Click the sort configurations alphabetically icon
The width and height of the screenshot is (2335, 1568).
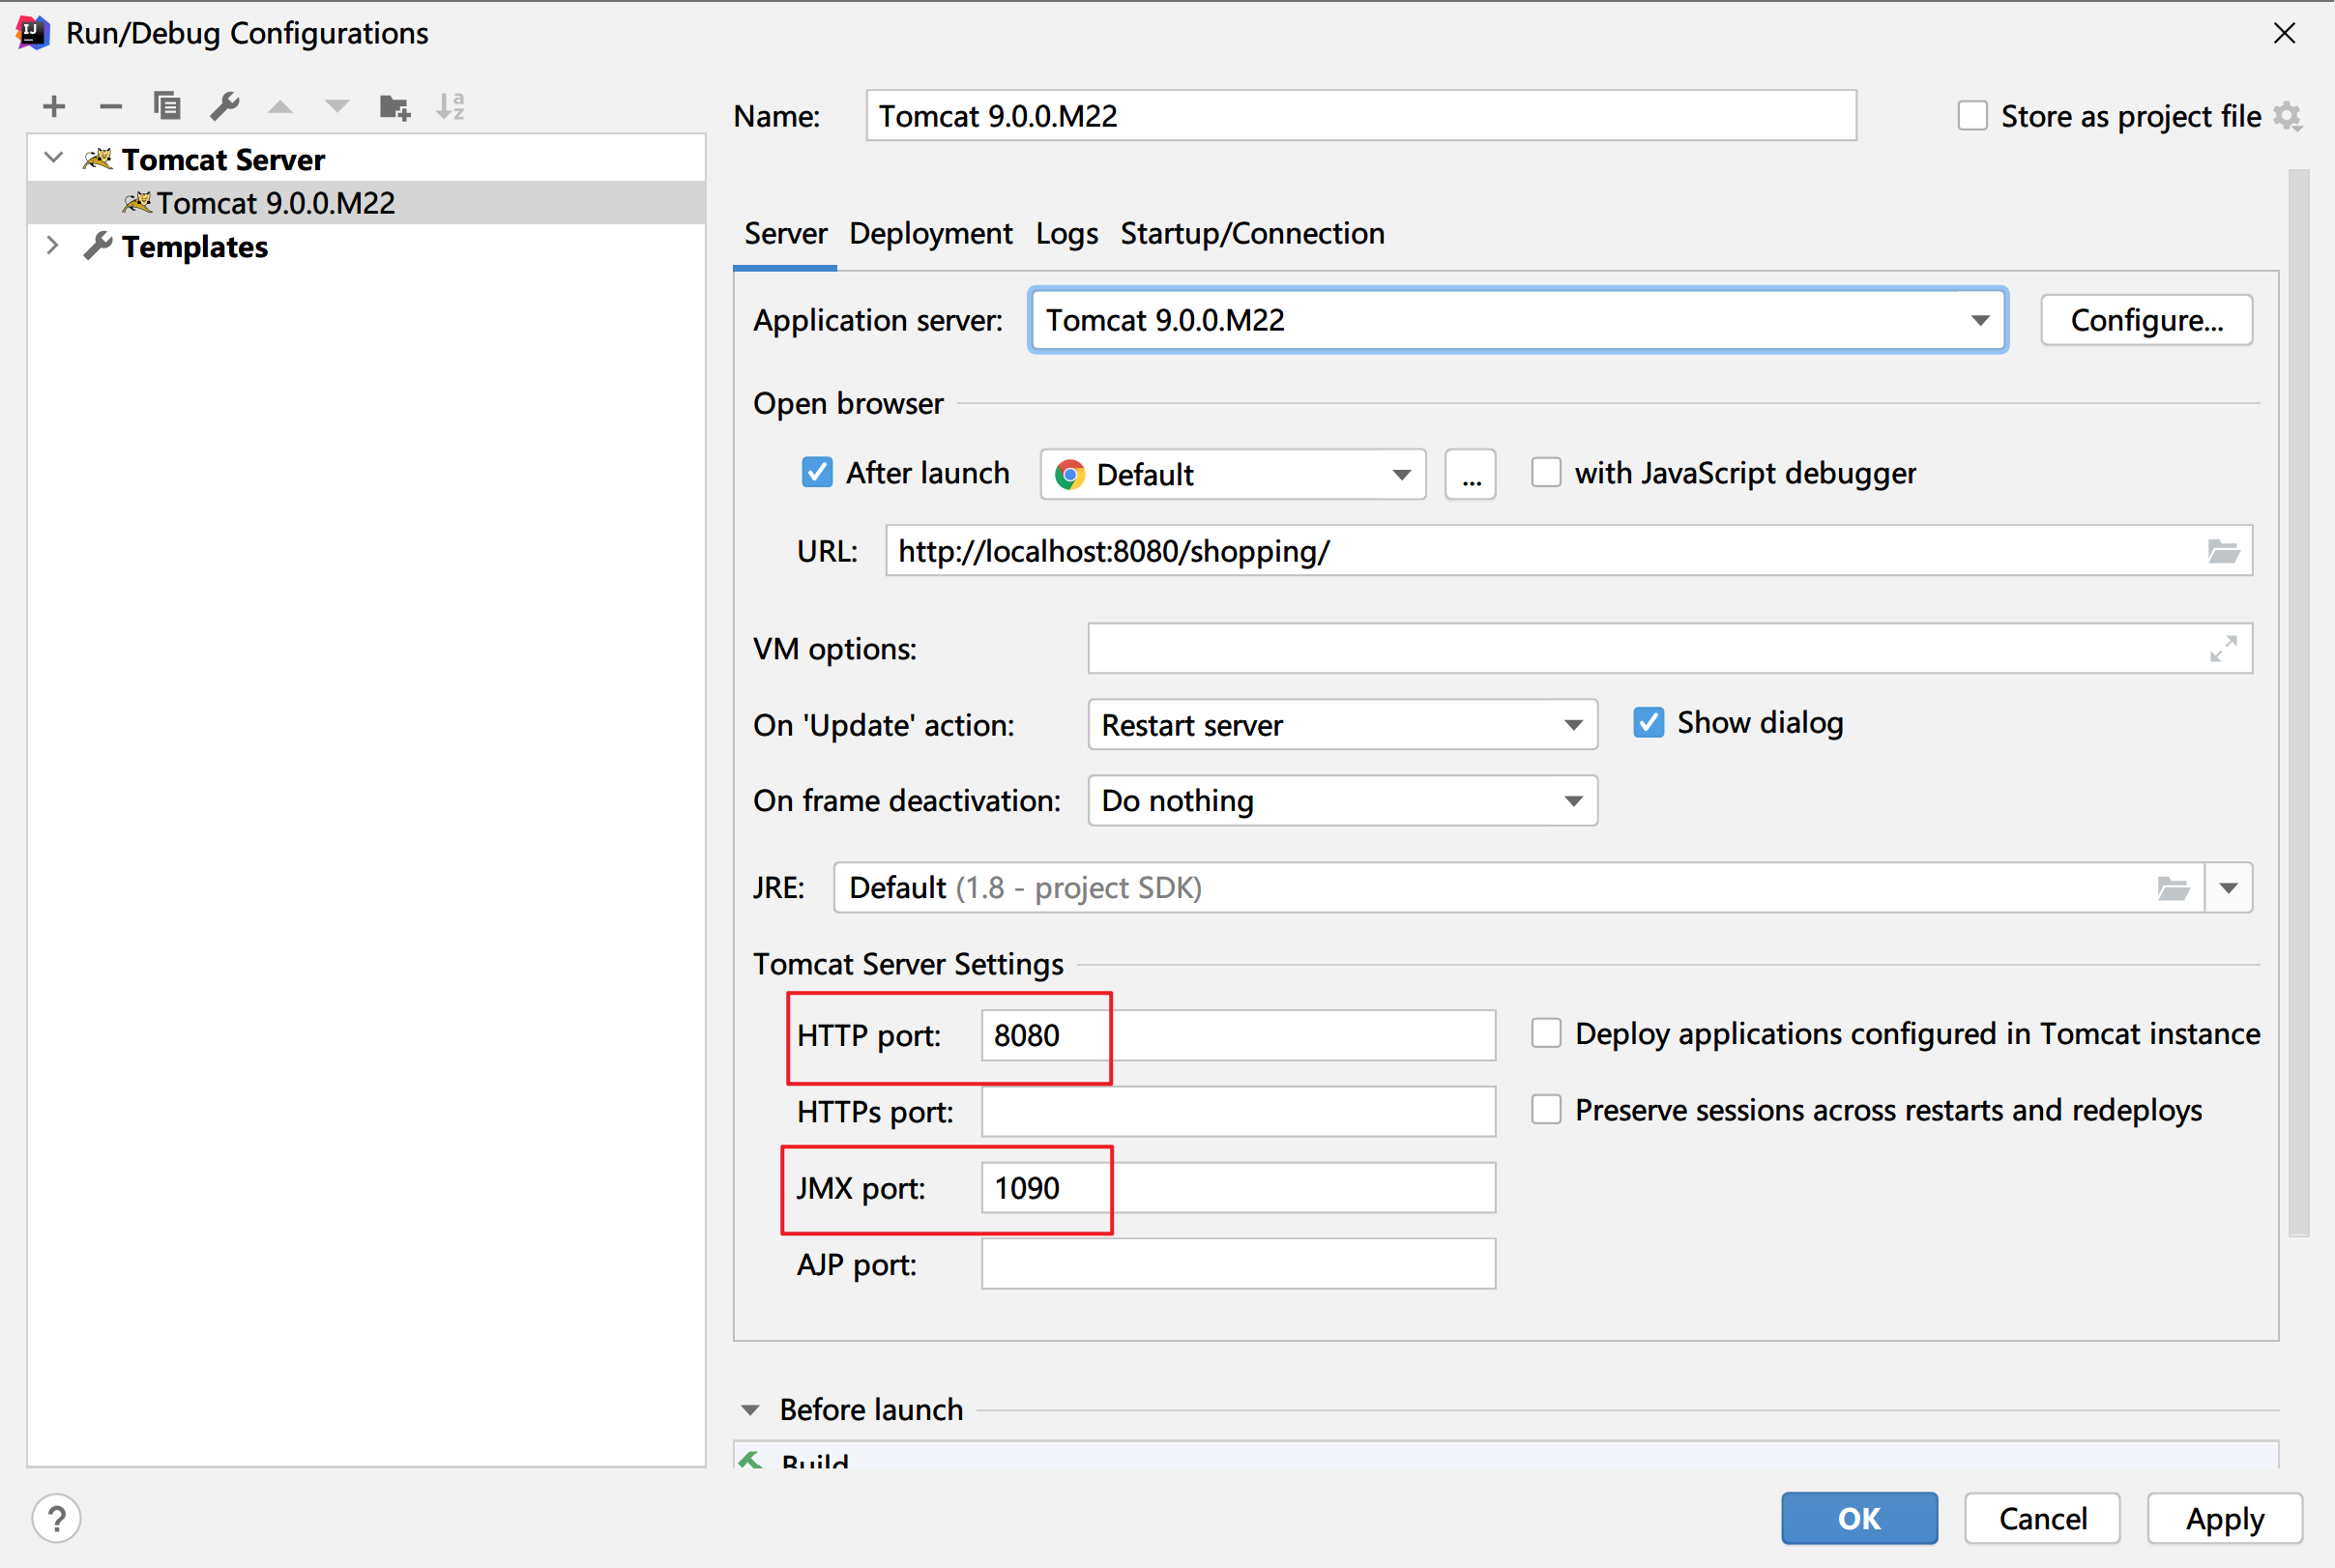451,106
